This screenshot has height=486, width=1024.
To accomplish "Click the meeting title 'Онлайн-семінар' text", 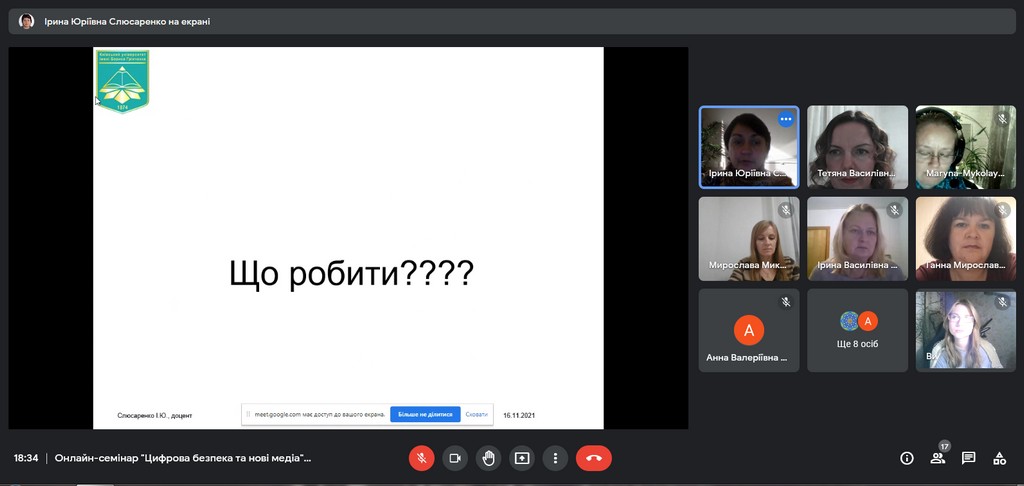I will (x=182, y=458).
